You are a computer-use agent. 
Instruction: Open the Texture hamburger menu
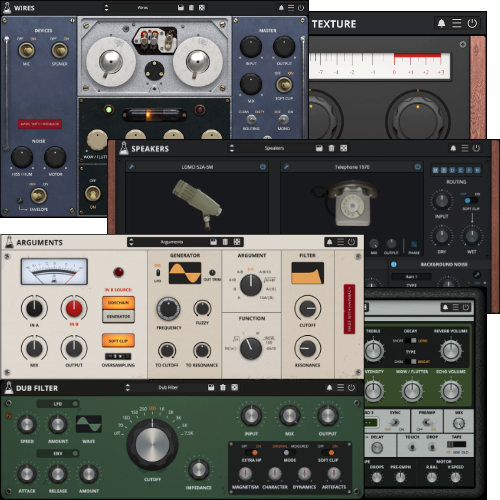click(x=457, y=23)
